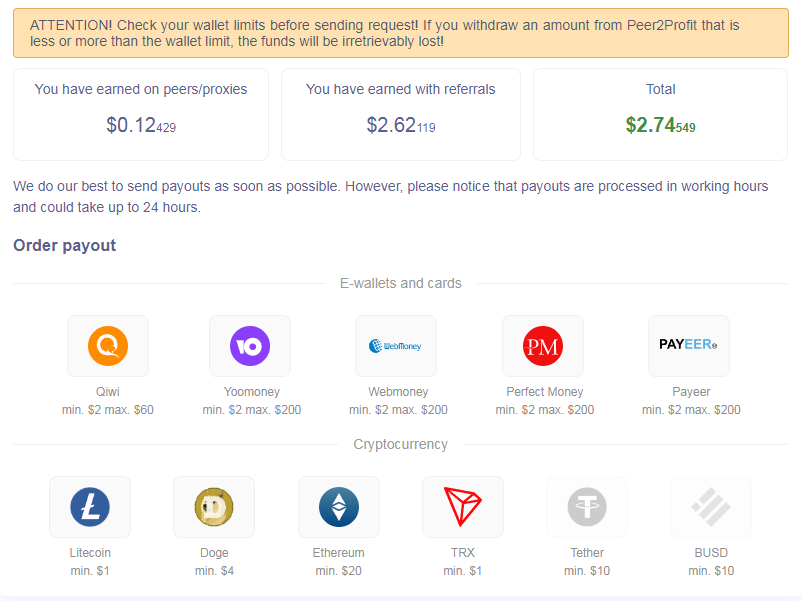Click the E-wallets and cards label
The height and width of the screenshot is (601, 803).
tap(401, 283)
